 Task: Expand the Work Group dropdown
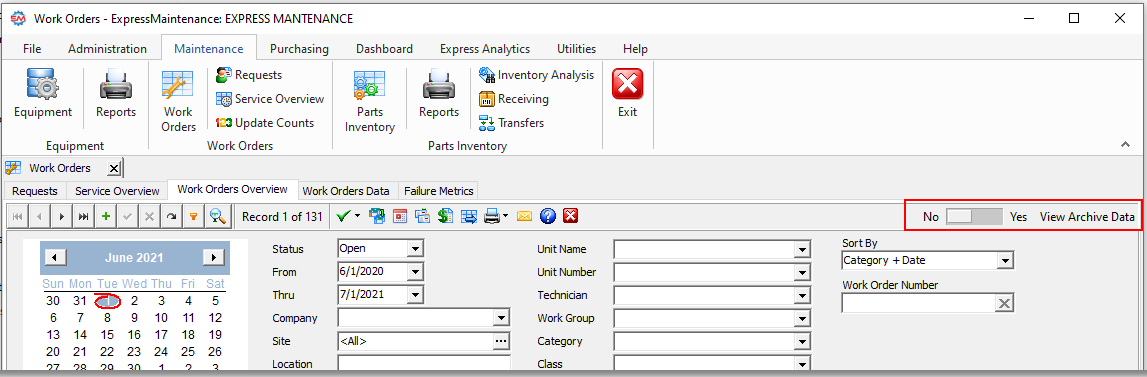(802, 319)
